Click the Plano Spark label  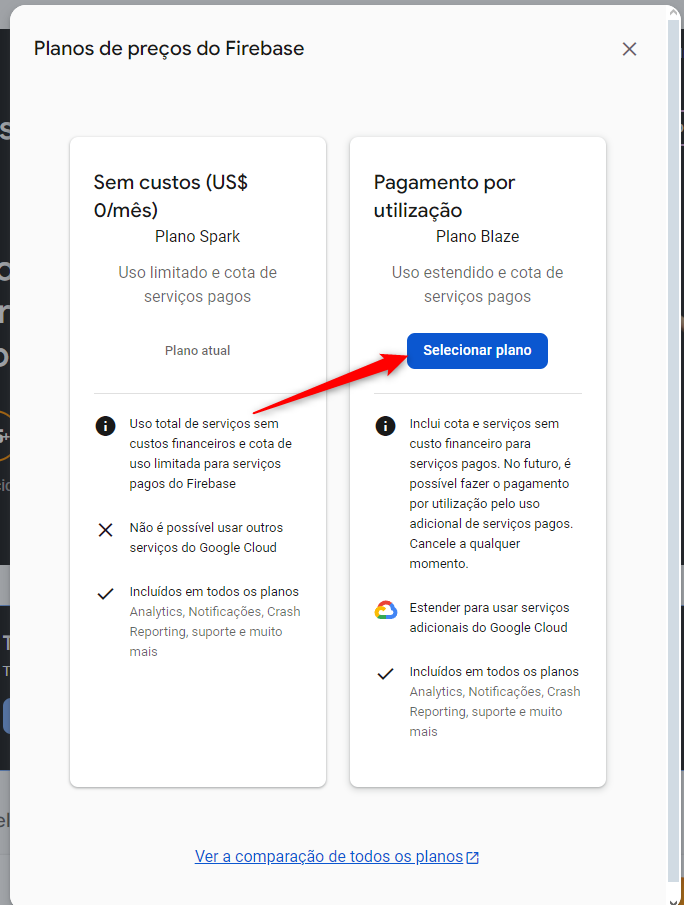[197, 237]
